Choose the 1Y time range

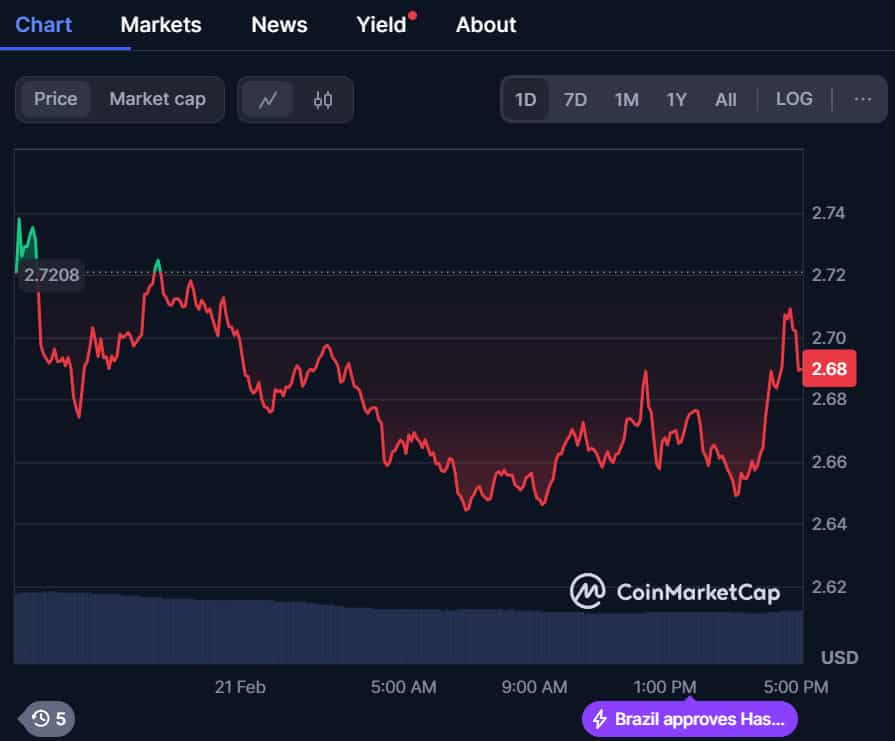(677, 99)
